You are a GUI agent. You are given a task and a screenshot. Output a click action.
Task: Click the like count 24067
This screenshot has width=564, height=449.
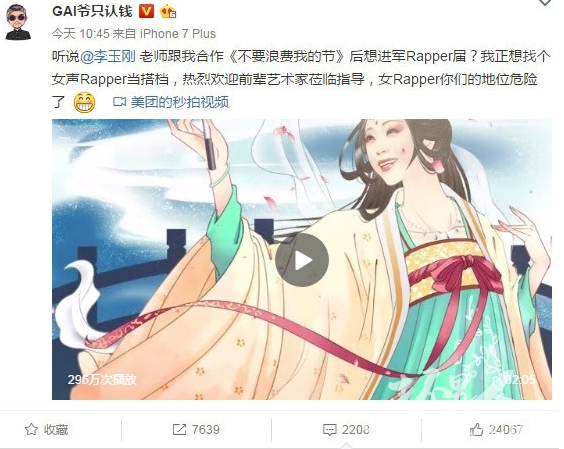click(x=506, y=430)
